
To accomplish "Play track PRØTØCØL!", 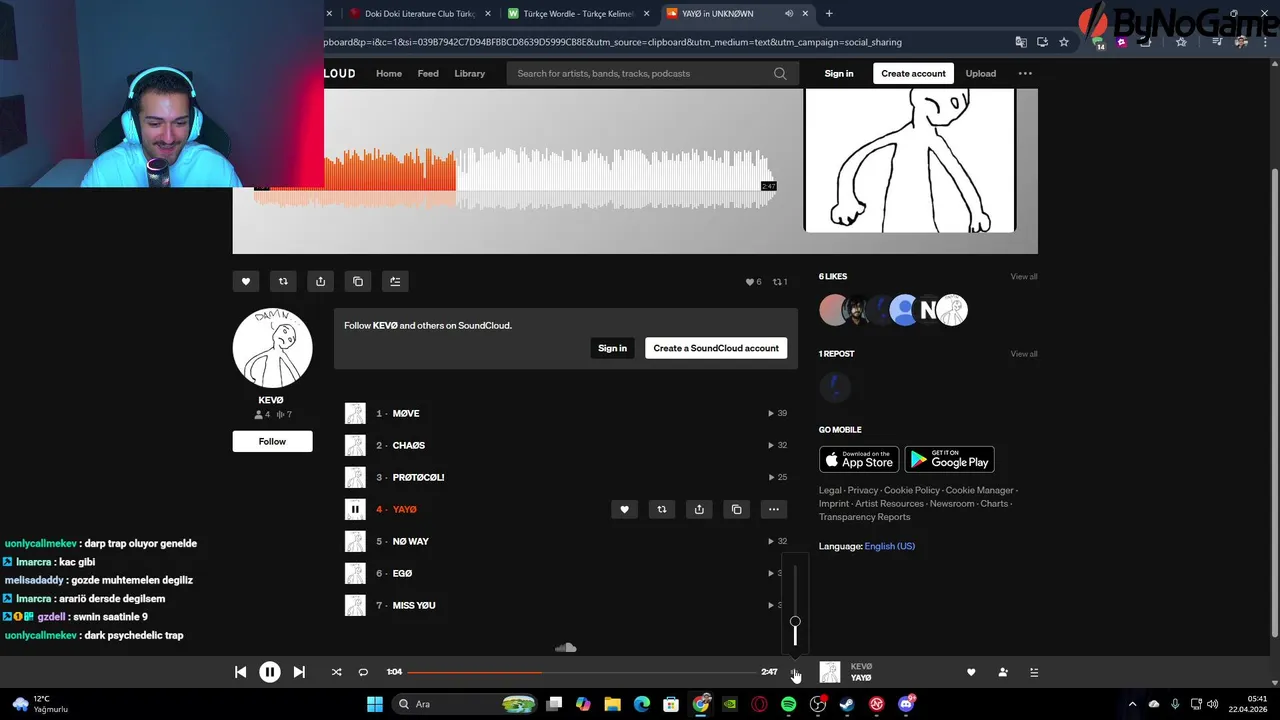I will (x=418, y=477).
